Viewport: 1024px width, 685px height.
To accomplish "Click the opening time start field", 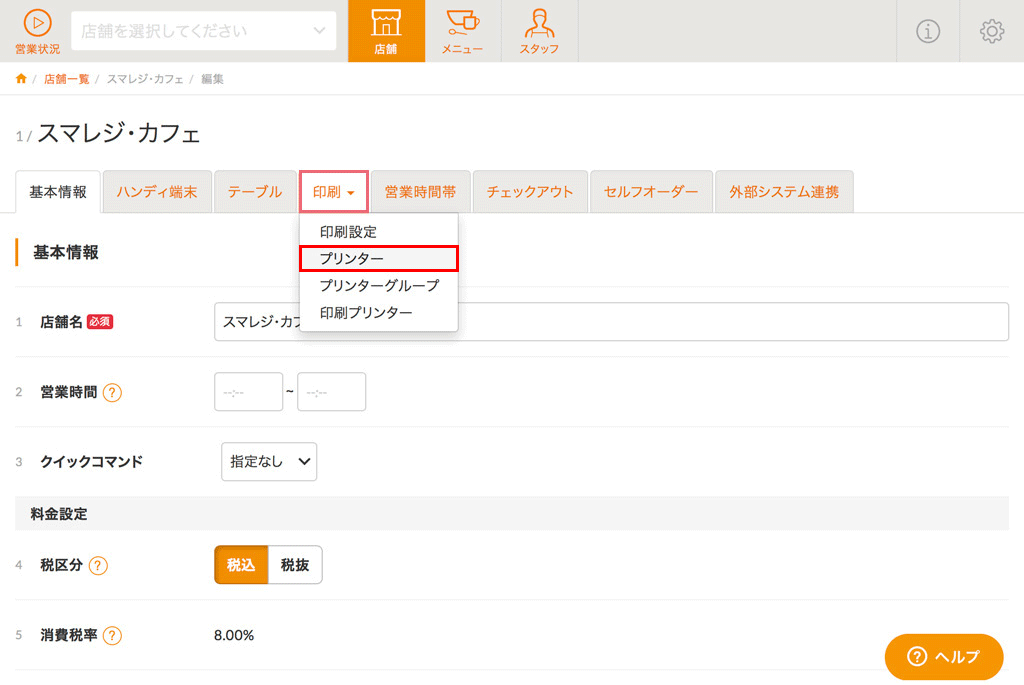I will coord(248,392).
